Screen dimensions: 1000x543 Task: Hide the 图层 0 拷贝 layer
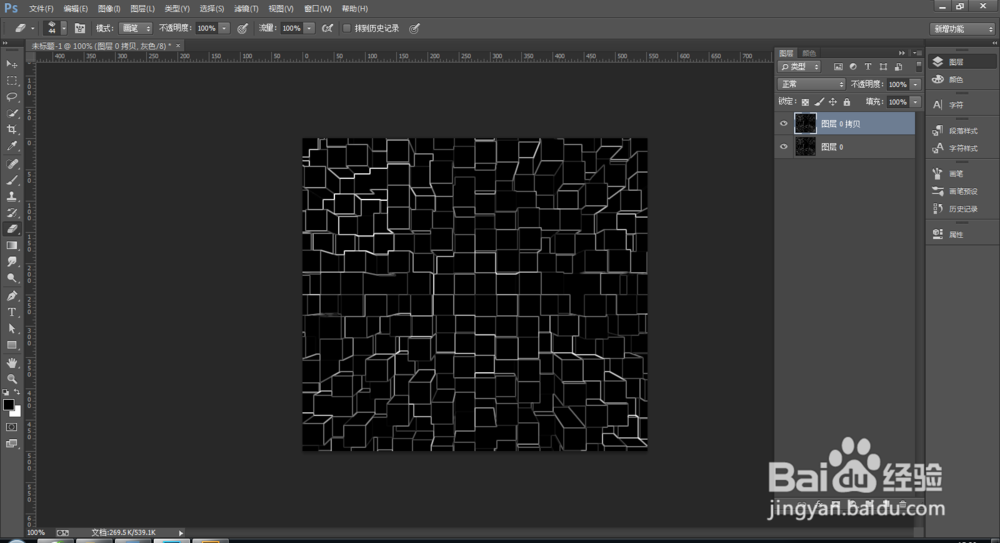784,124
